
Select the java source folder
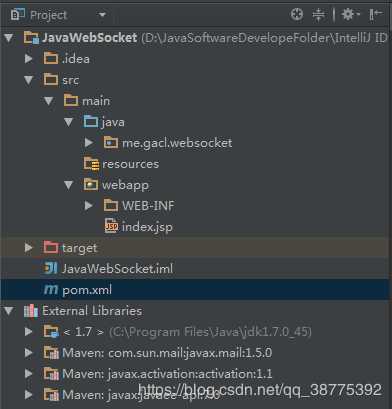click(x=113, y=122)
